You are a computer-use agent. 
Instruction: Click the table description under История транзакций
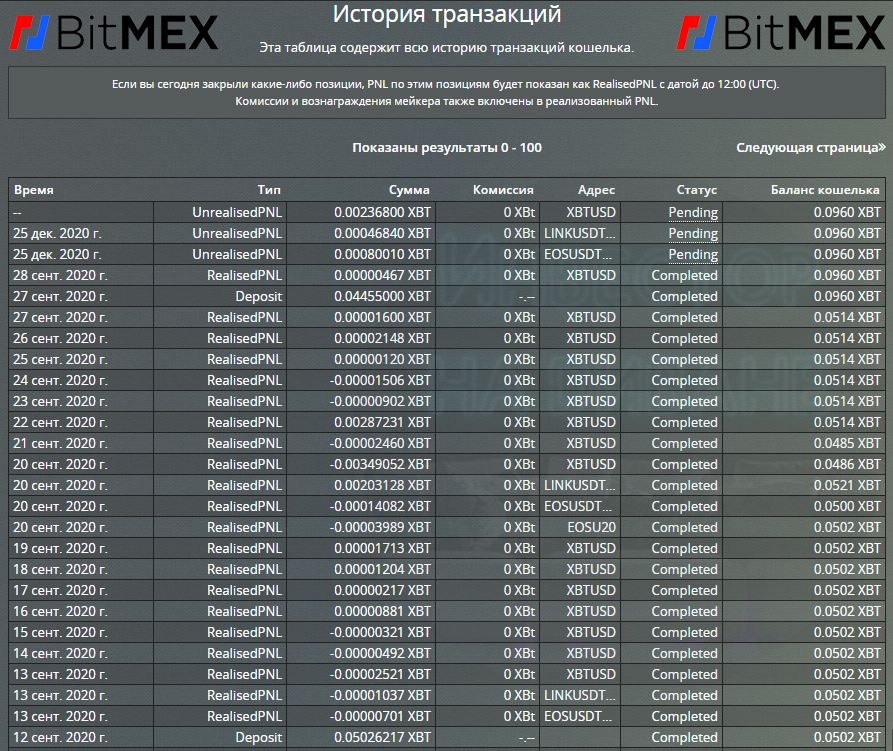[x=447, y=48]
